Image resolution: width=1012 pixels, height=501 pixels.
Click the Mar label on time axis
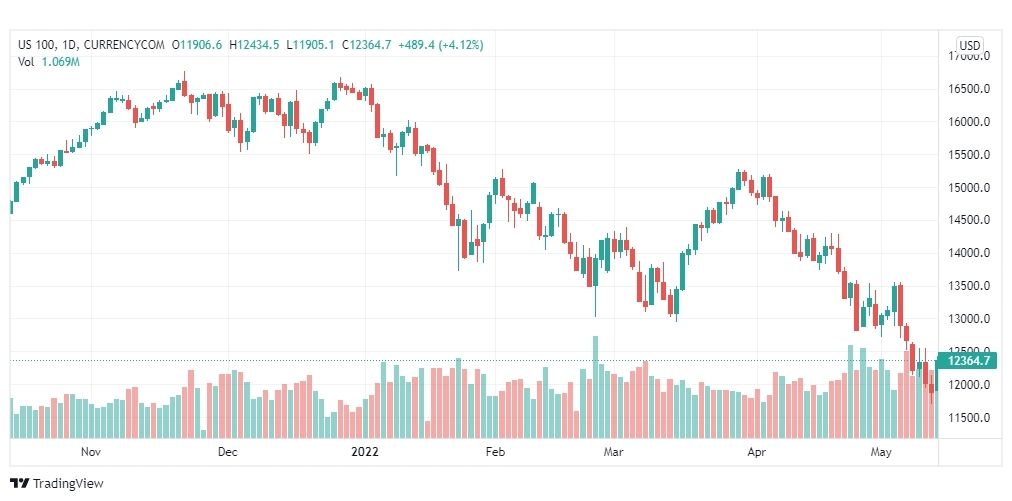[x=613, y=452]
